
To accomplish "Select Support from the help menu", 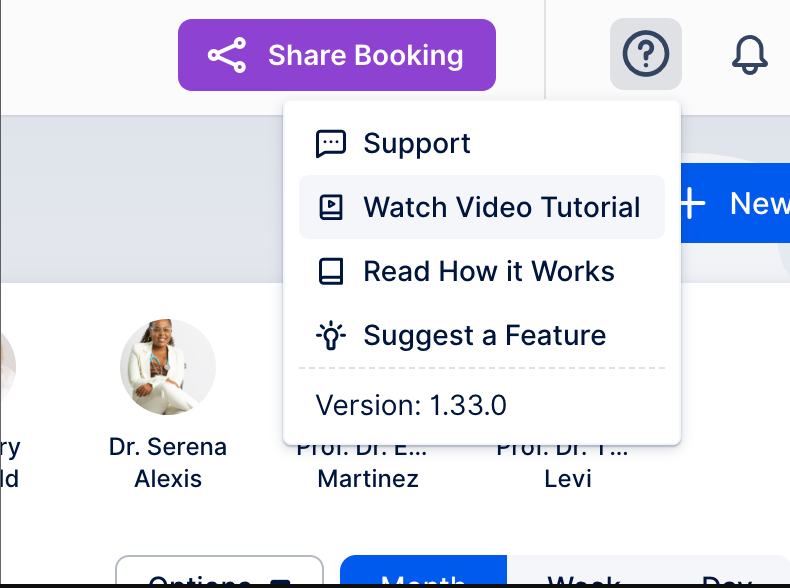I will point(482,143).
